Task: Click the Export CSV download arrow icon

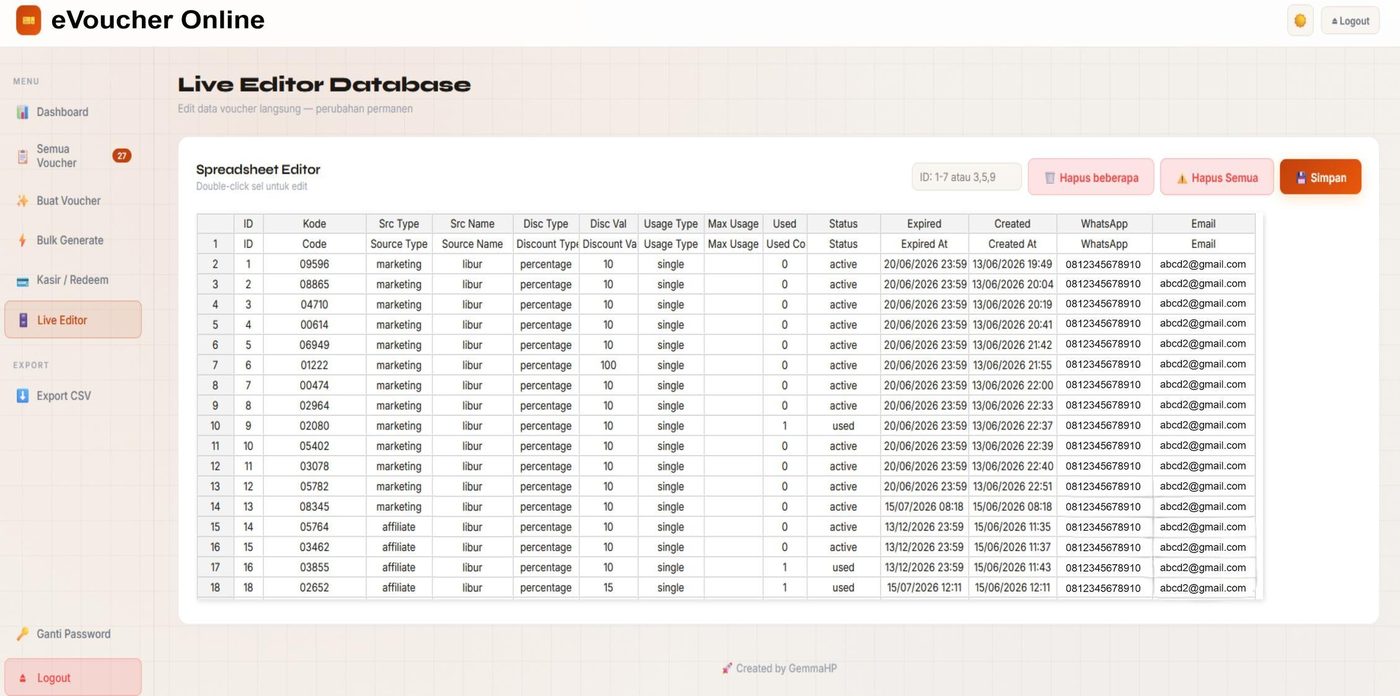Action: (23, 396)
